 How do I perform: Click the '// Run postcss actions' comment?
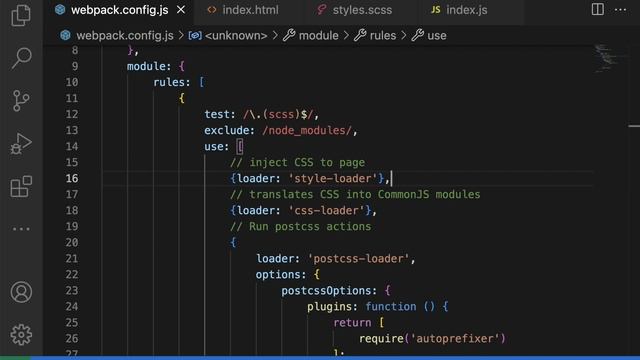click(301, 226)
